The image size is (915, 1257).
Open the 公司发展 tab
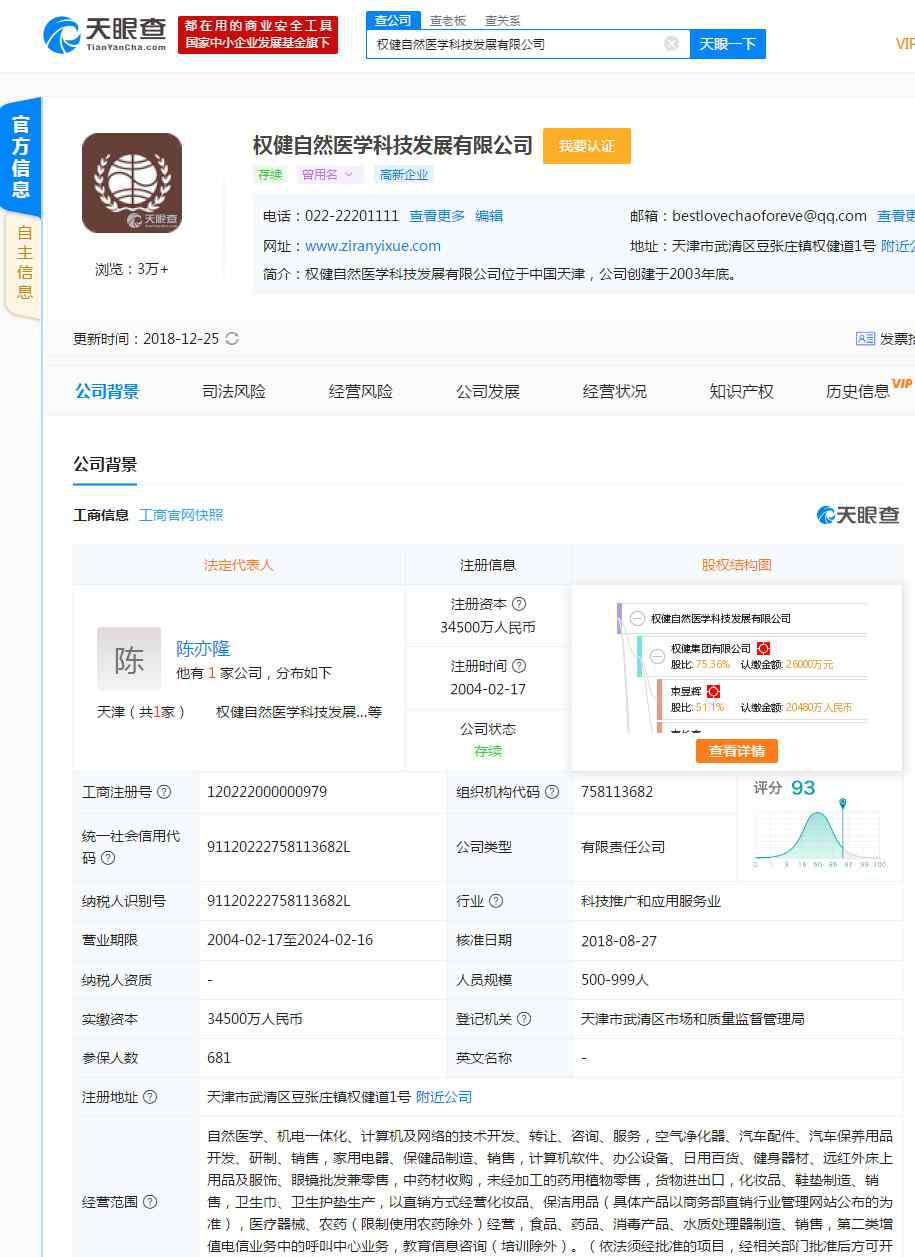tap(488, 391)
